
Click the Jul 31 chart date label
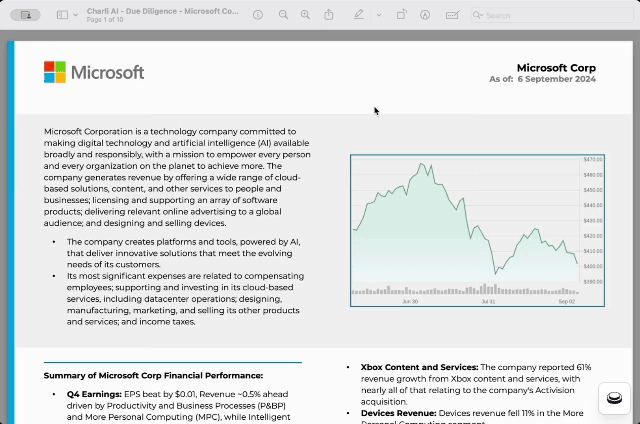[488, 302]
